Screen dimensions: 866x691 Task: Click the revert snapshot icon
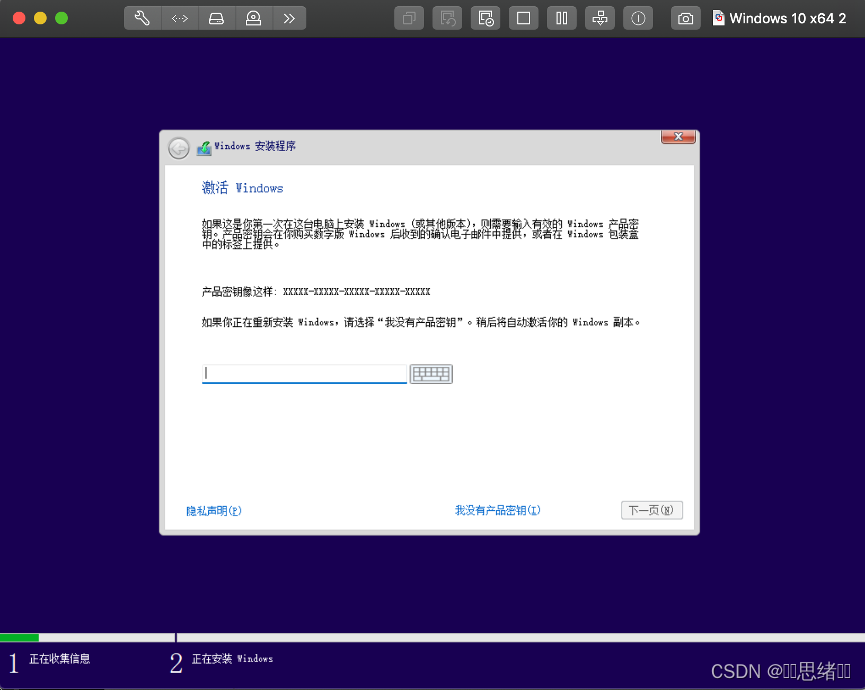pyautogui.click(x=447, y=18)
